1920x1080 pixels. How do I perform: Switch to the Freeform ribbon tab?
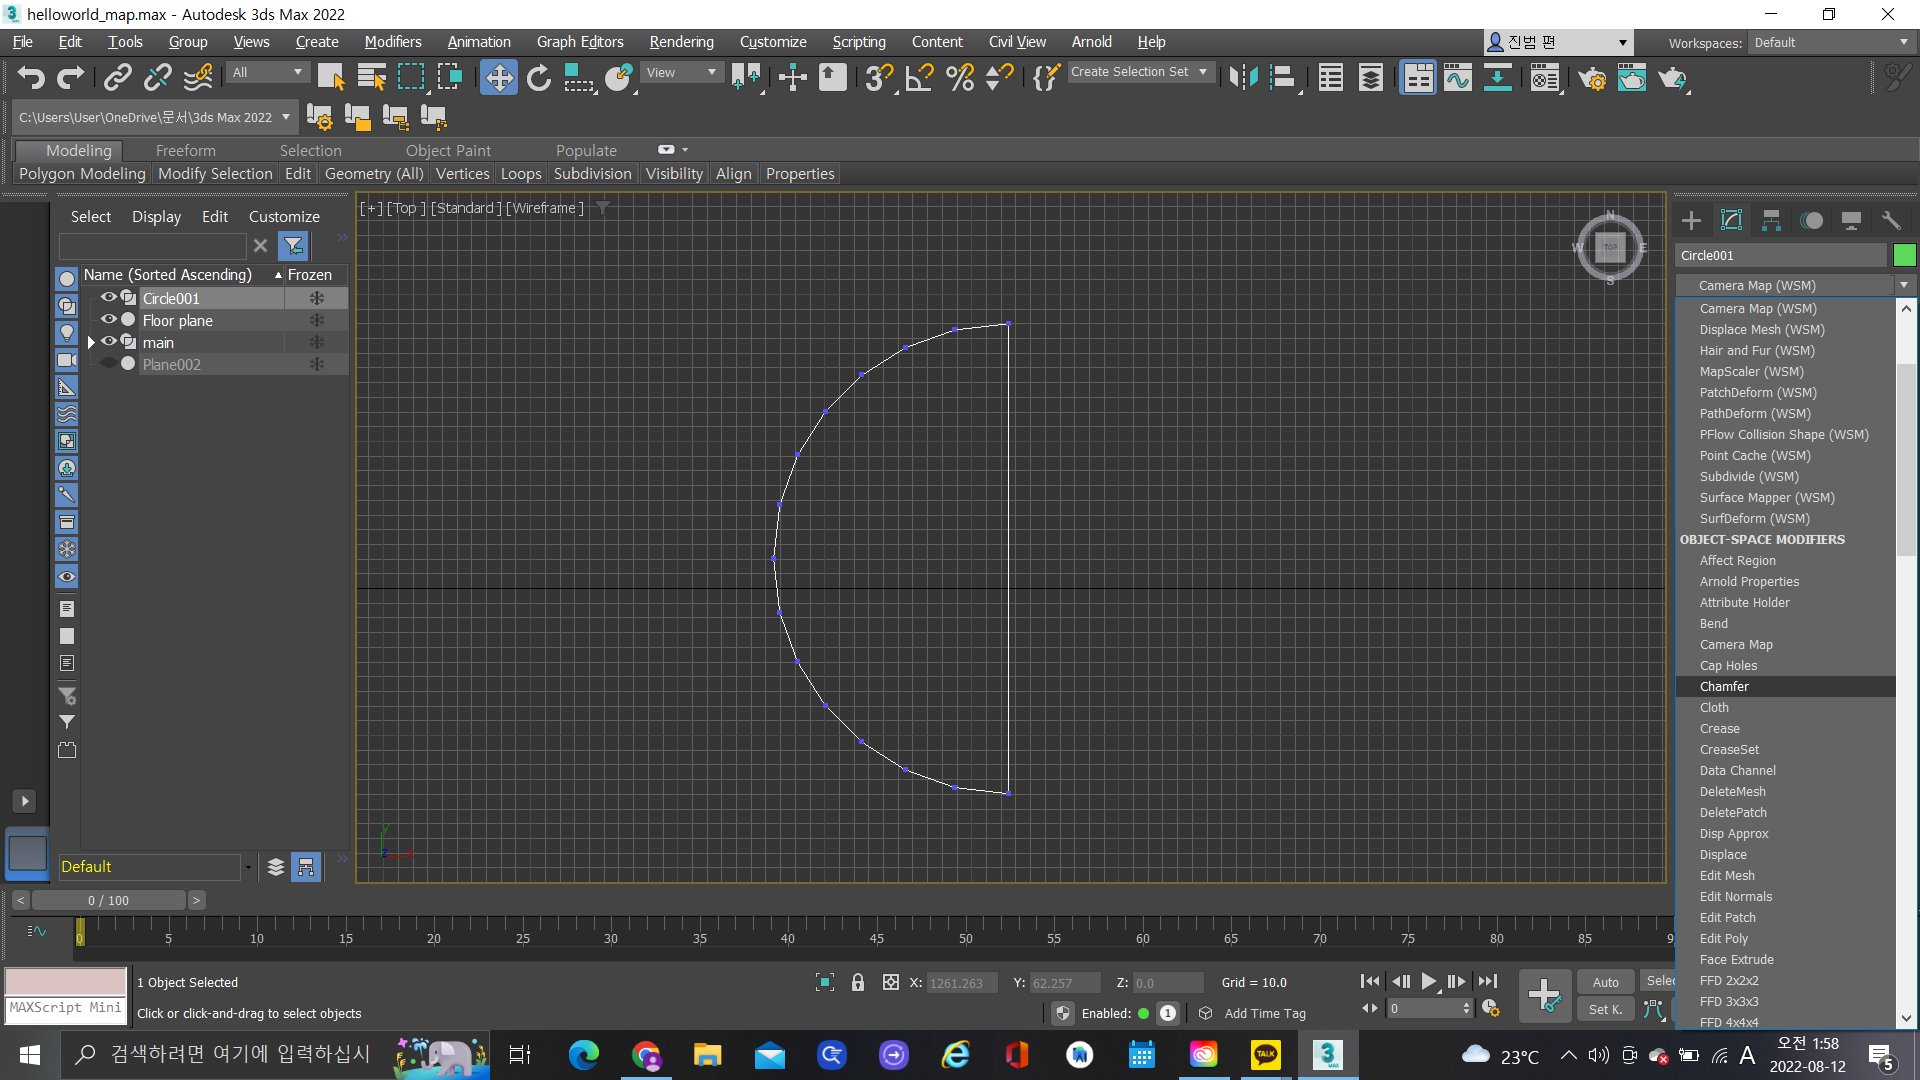click(185, 150)
